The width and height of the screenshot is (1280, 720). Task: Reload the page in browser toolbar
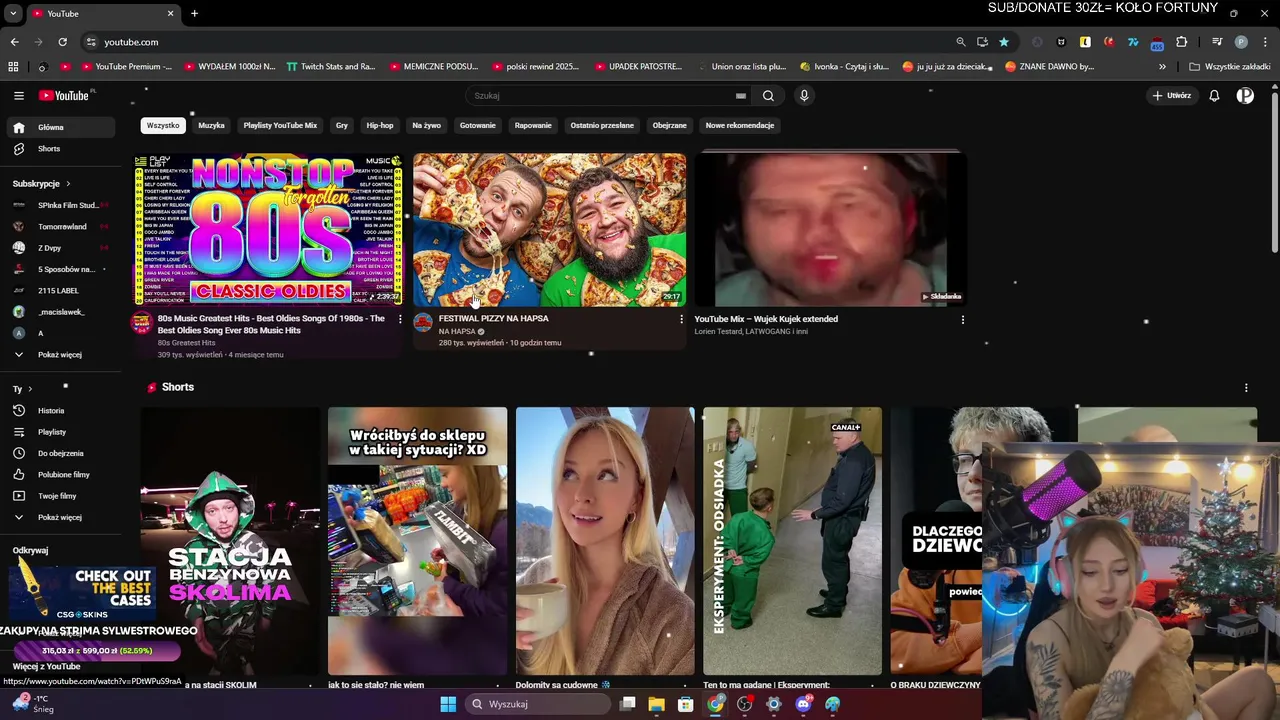click(x=62, y=42)
